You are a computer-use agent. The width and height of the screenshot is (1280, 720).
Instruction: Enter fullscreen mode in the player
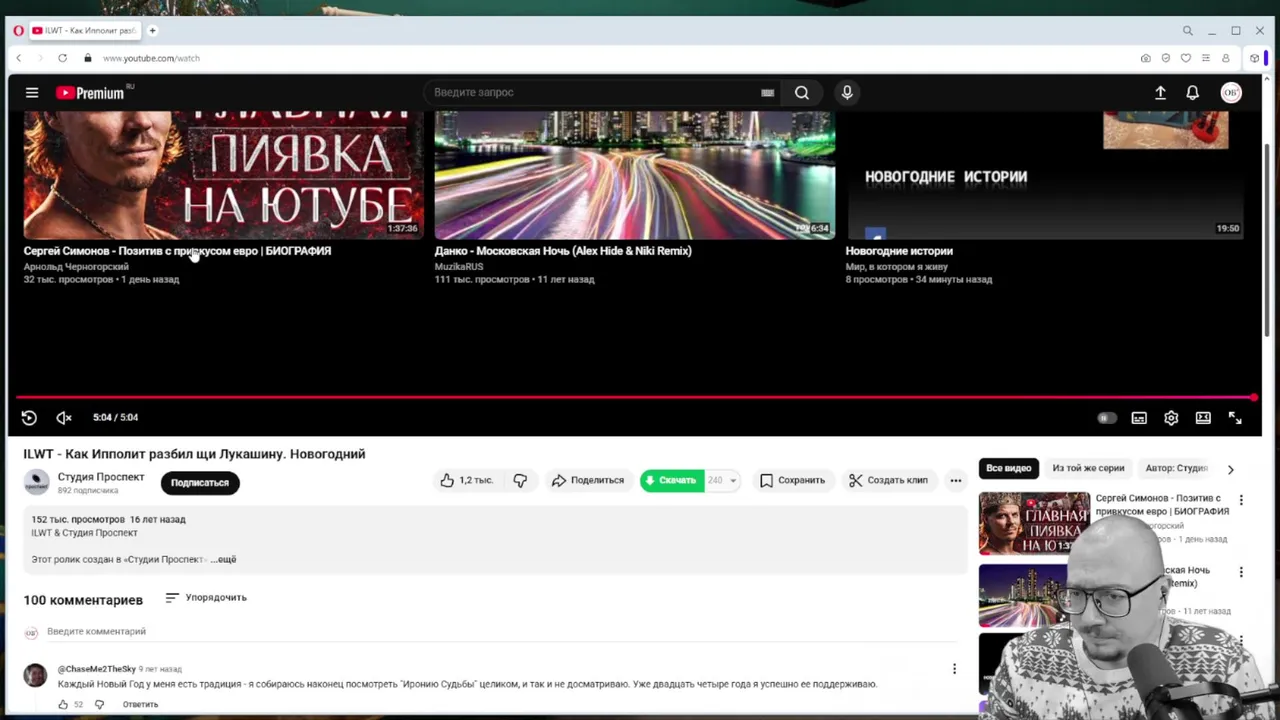pos(1235,418)
